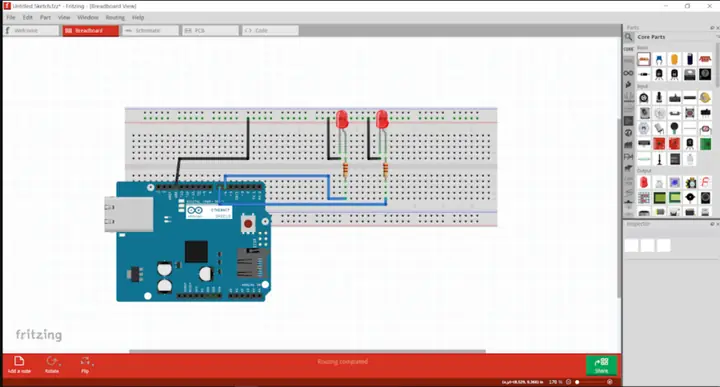This screenshot has width=720, height=387.
Task: Select the left resistor on breadboard
Action: [345, 169]
